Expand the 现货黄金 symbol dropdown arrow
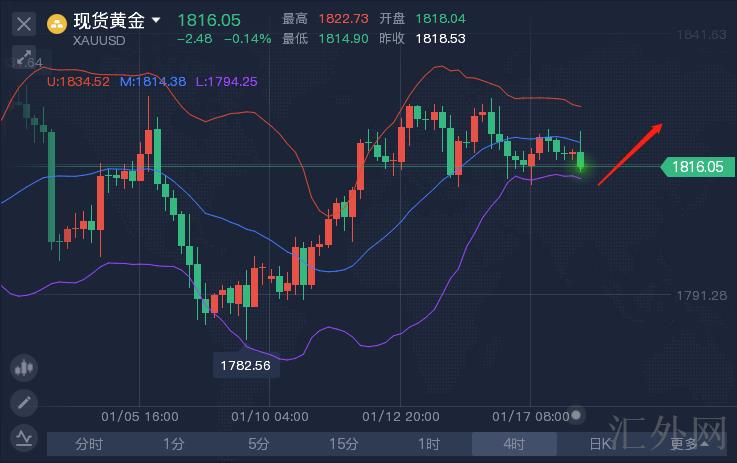Screen dimensions: 737x463 156,20
